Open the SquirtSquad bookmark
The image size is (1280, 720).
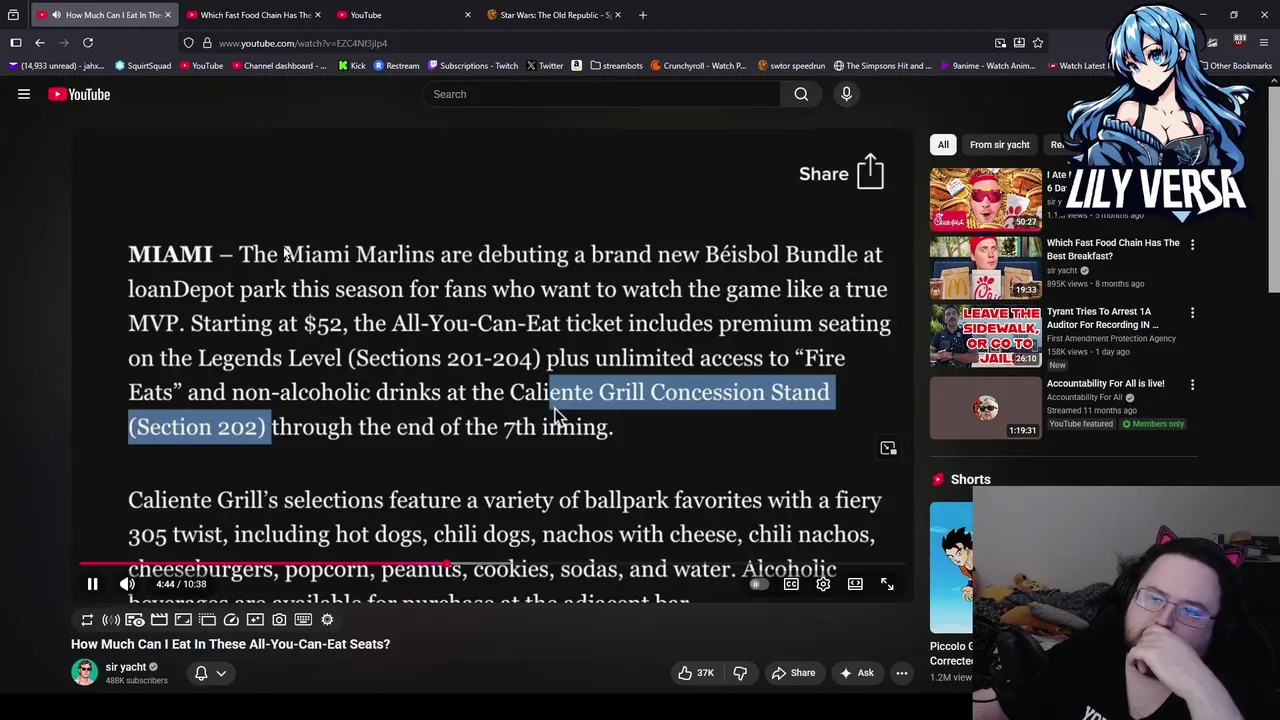pos(143,66)
